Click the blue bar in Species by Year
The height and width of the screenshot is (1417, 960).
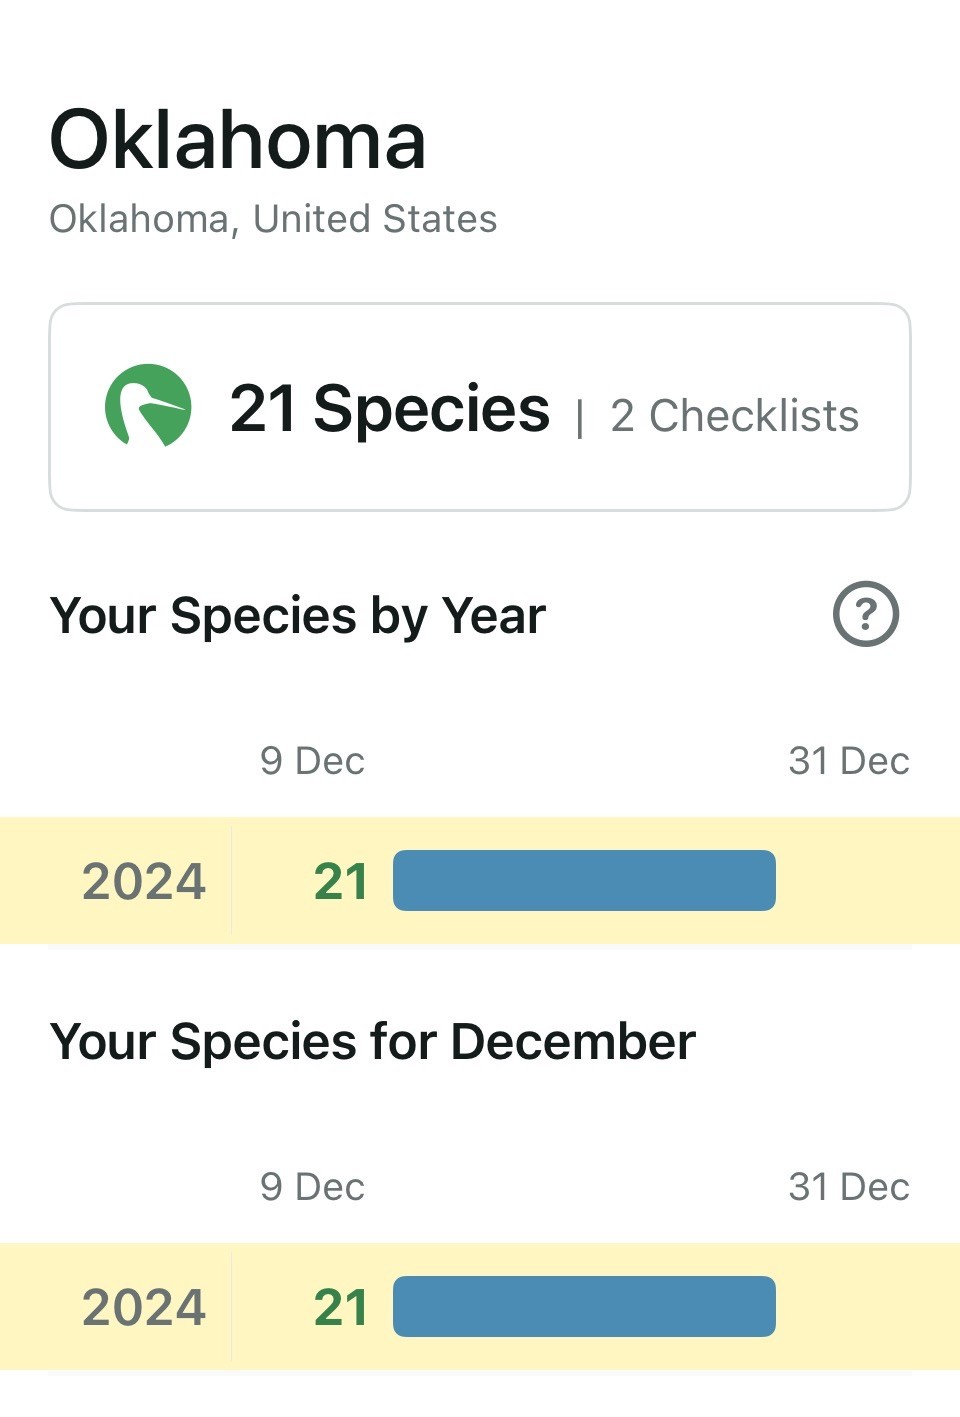(584, 881)
